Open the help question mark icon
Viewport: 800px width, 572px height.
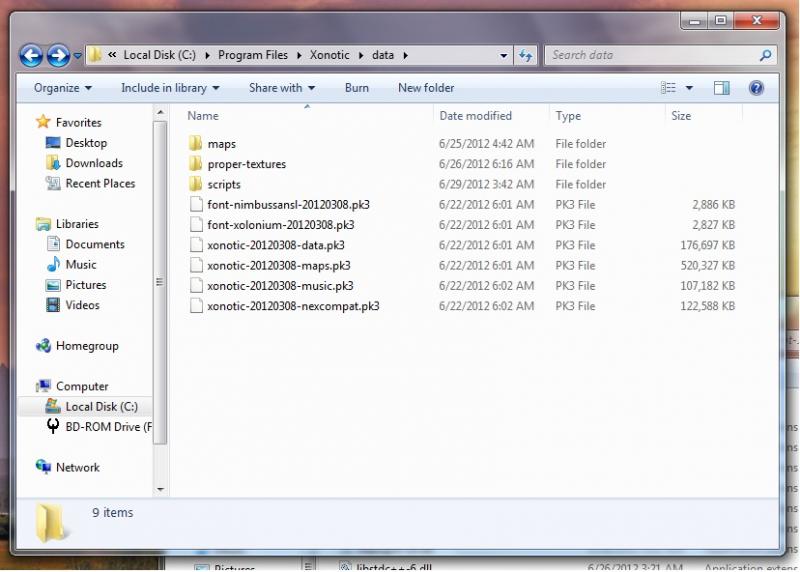756,88
